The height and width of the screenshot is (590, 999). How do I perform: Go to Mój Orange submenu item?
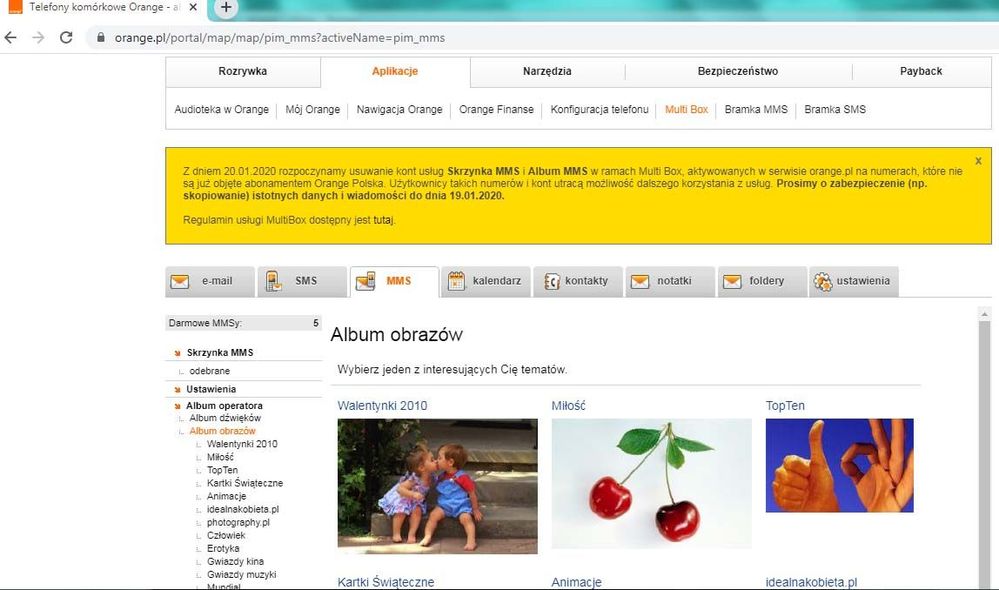313,110
